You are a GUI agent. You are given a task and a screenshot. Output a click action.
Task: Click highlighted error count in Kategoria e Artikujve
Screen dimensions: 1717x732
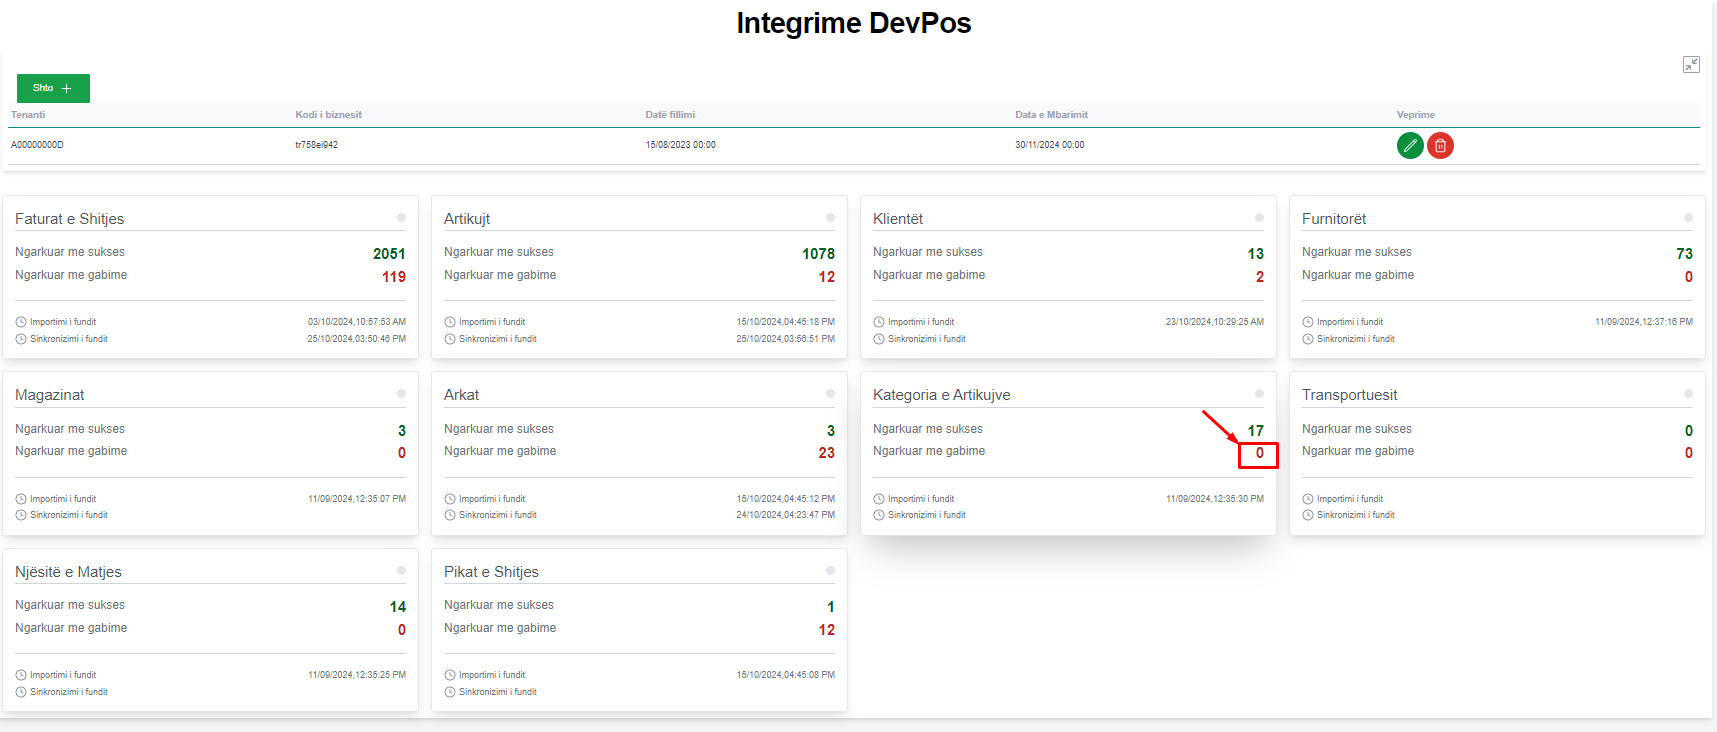(1259, 454)
